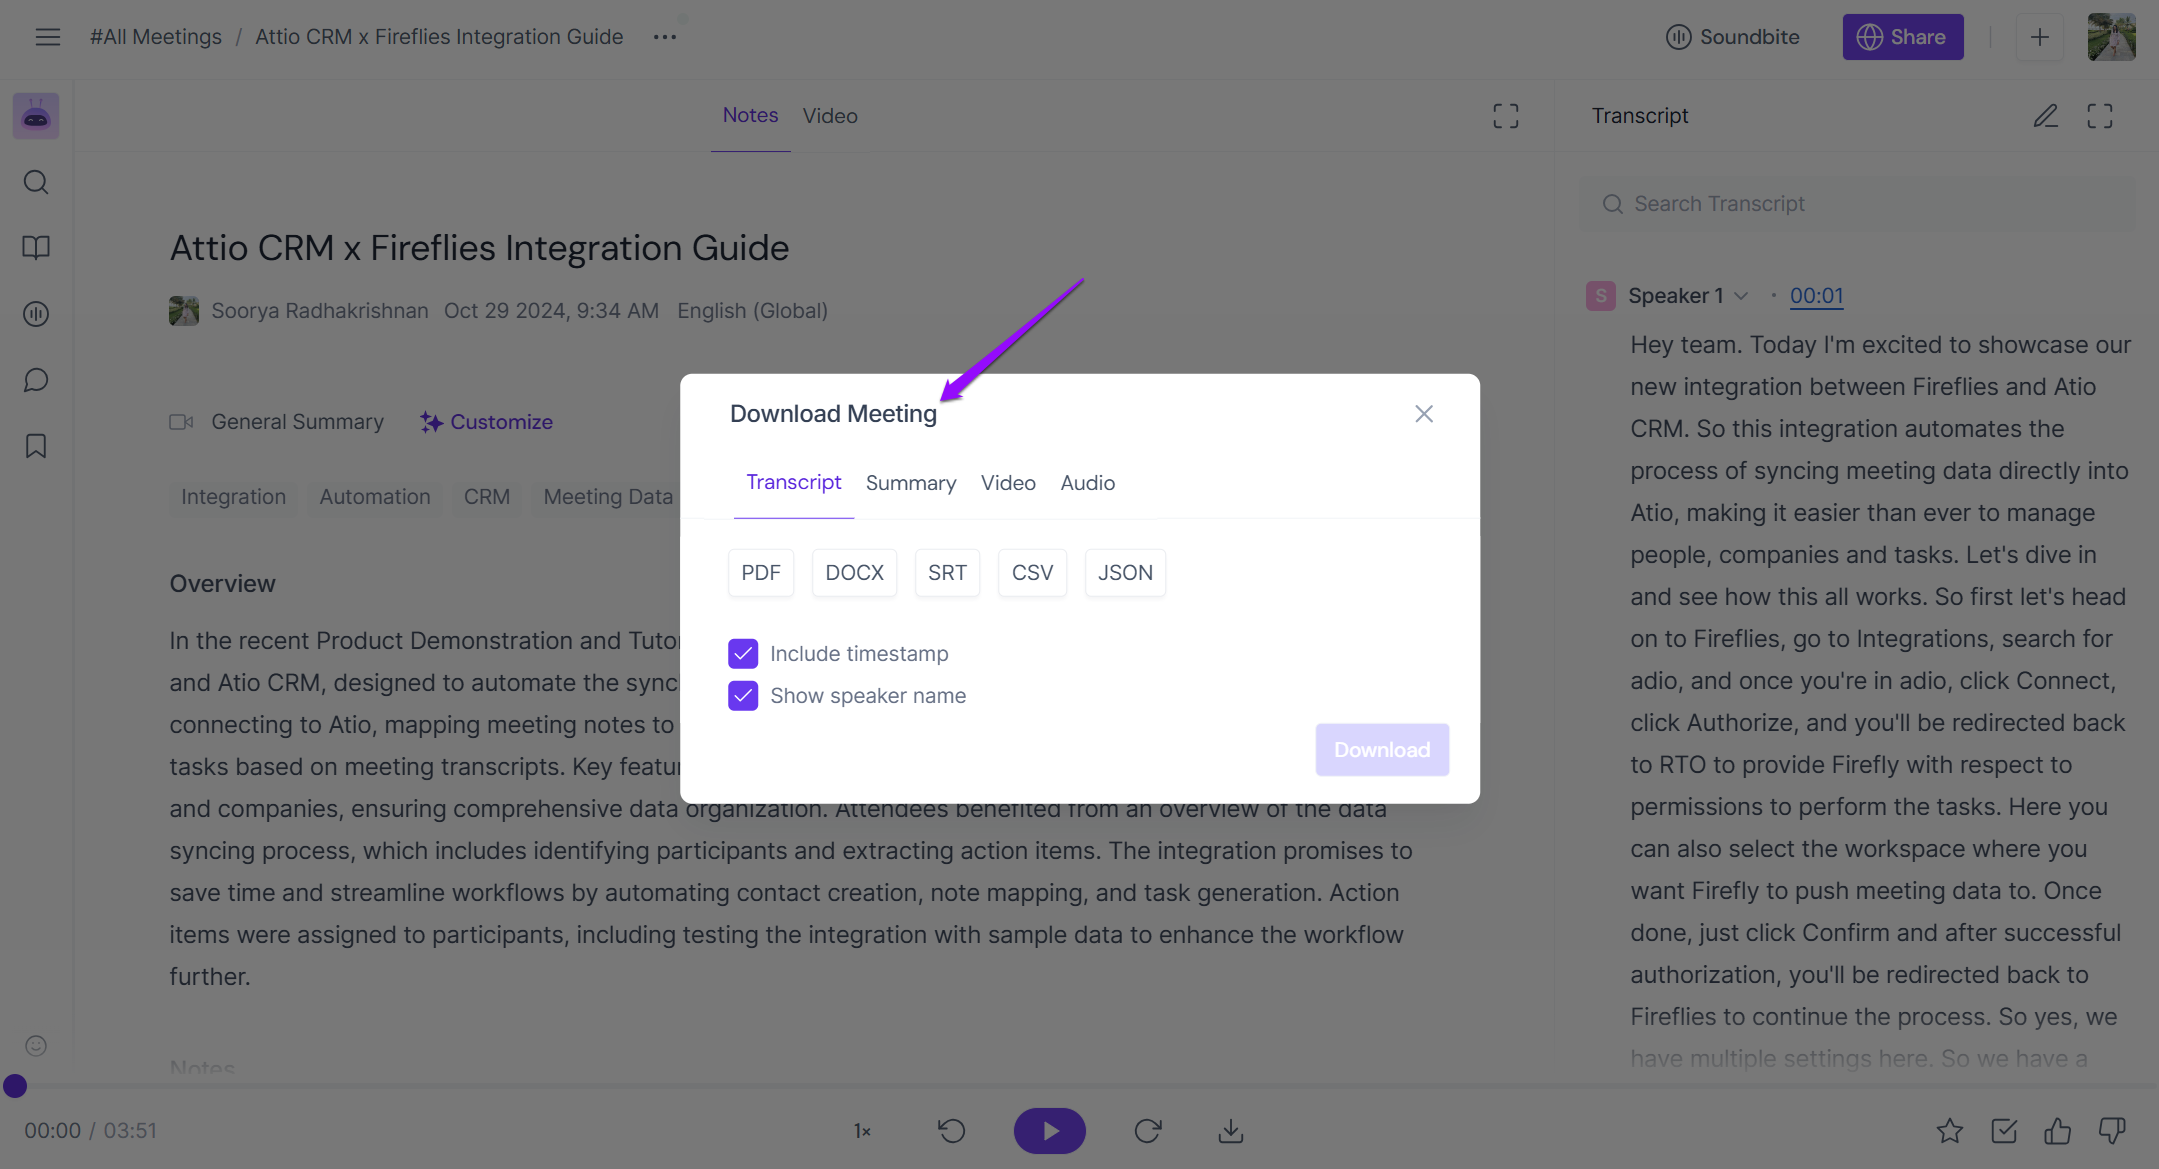The height and width of the screenshot is (1169, 2159).
Task: Click the Share icon button
Action: pos(1901,36)
